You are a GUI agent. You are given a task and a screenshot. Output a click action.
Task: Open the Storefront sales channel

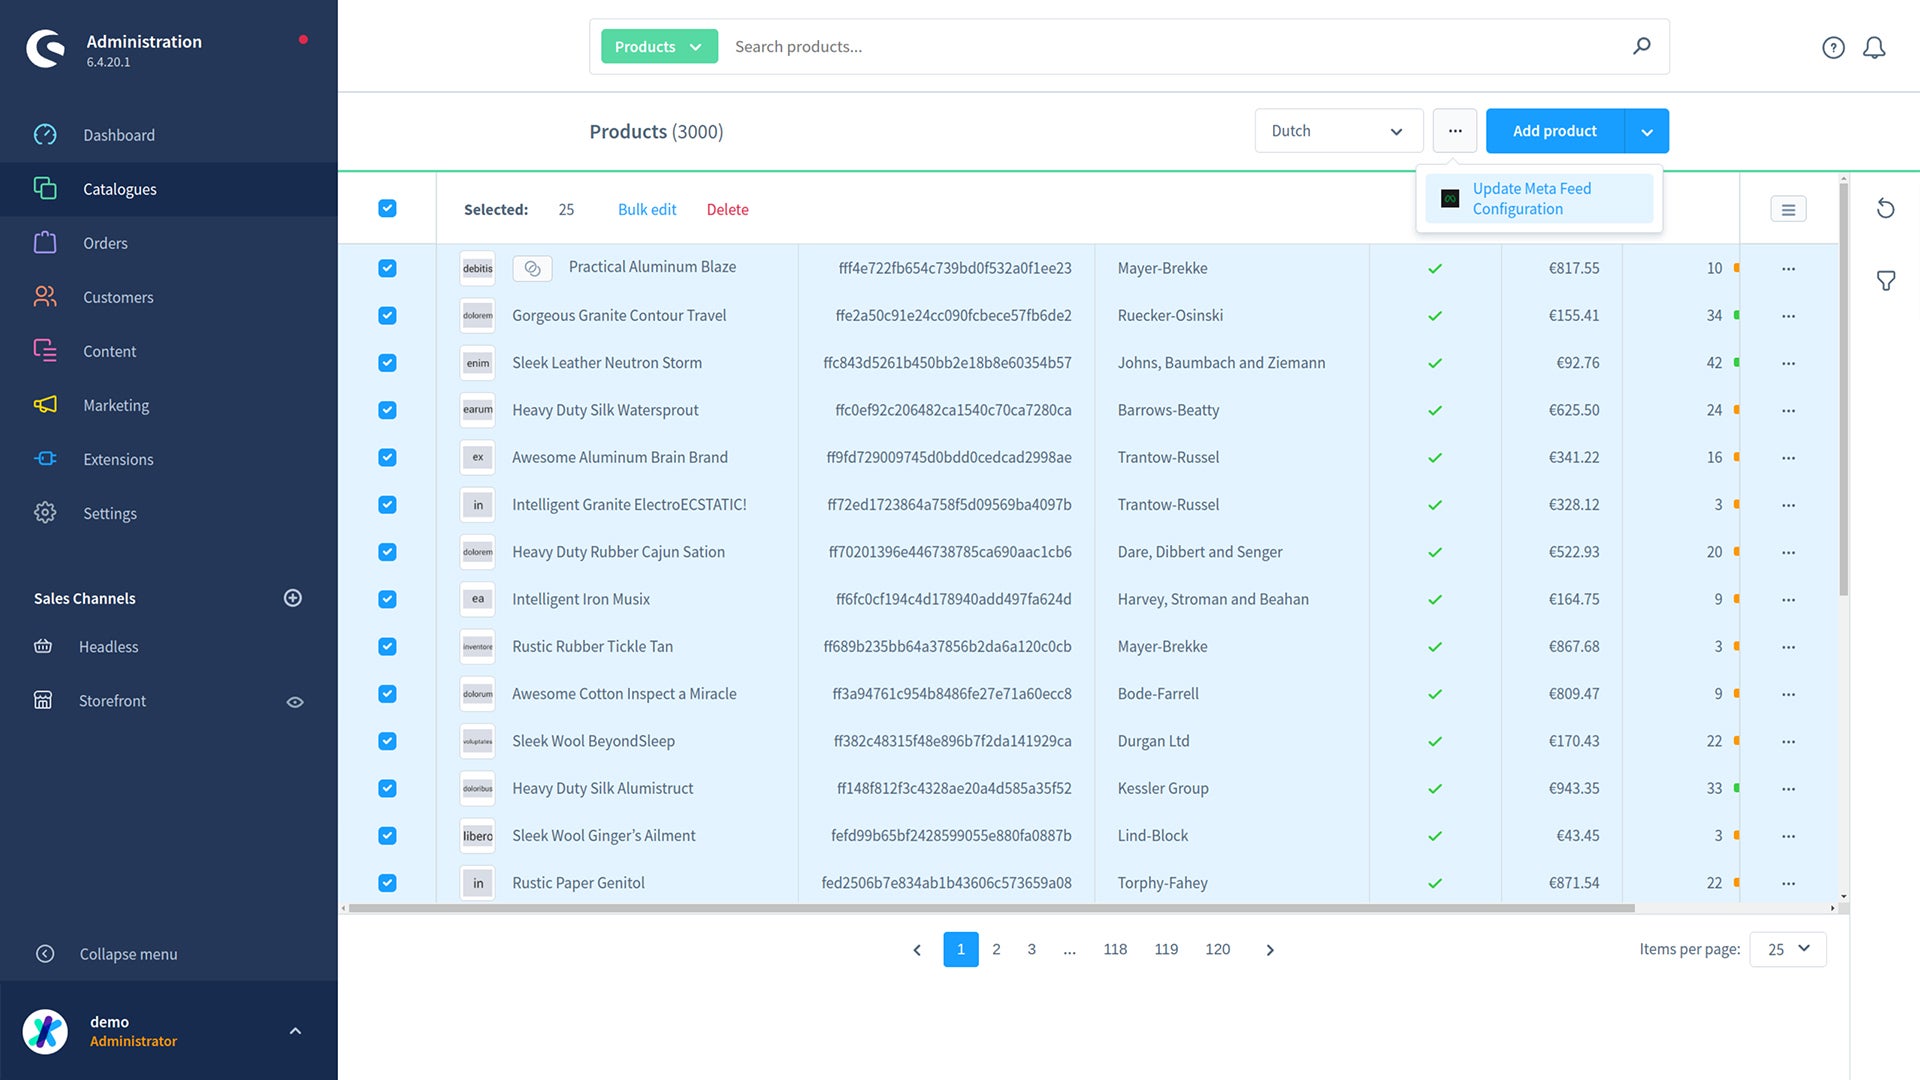coord(112,701)
